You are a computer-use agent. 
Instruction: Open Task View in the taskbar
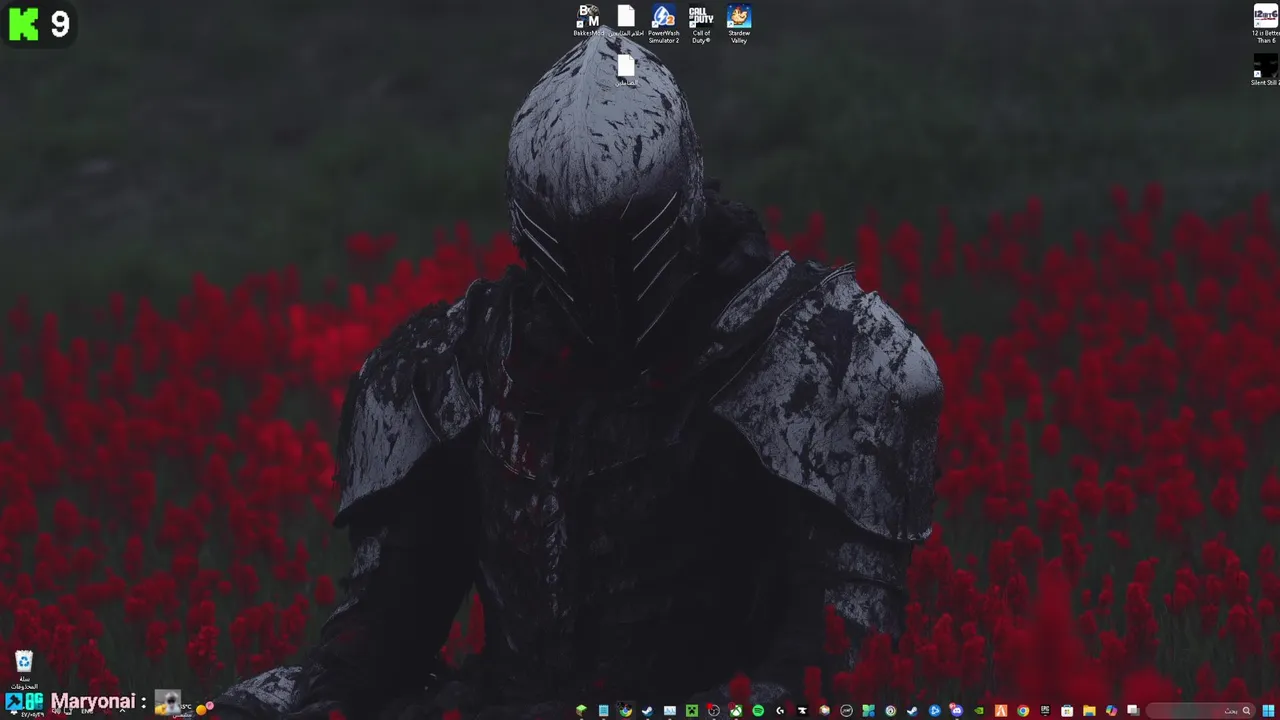[x=1133, y=710]
